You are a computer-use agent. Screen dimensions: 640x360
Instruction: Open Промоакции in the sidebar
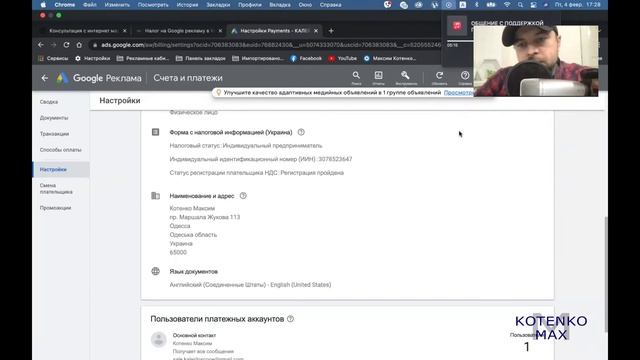(x=56, y=208)
